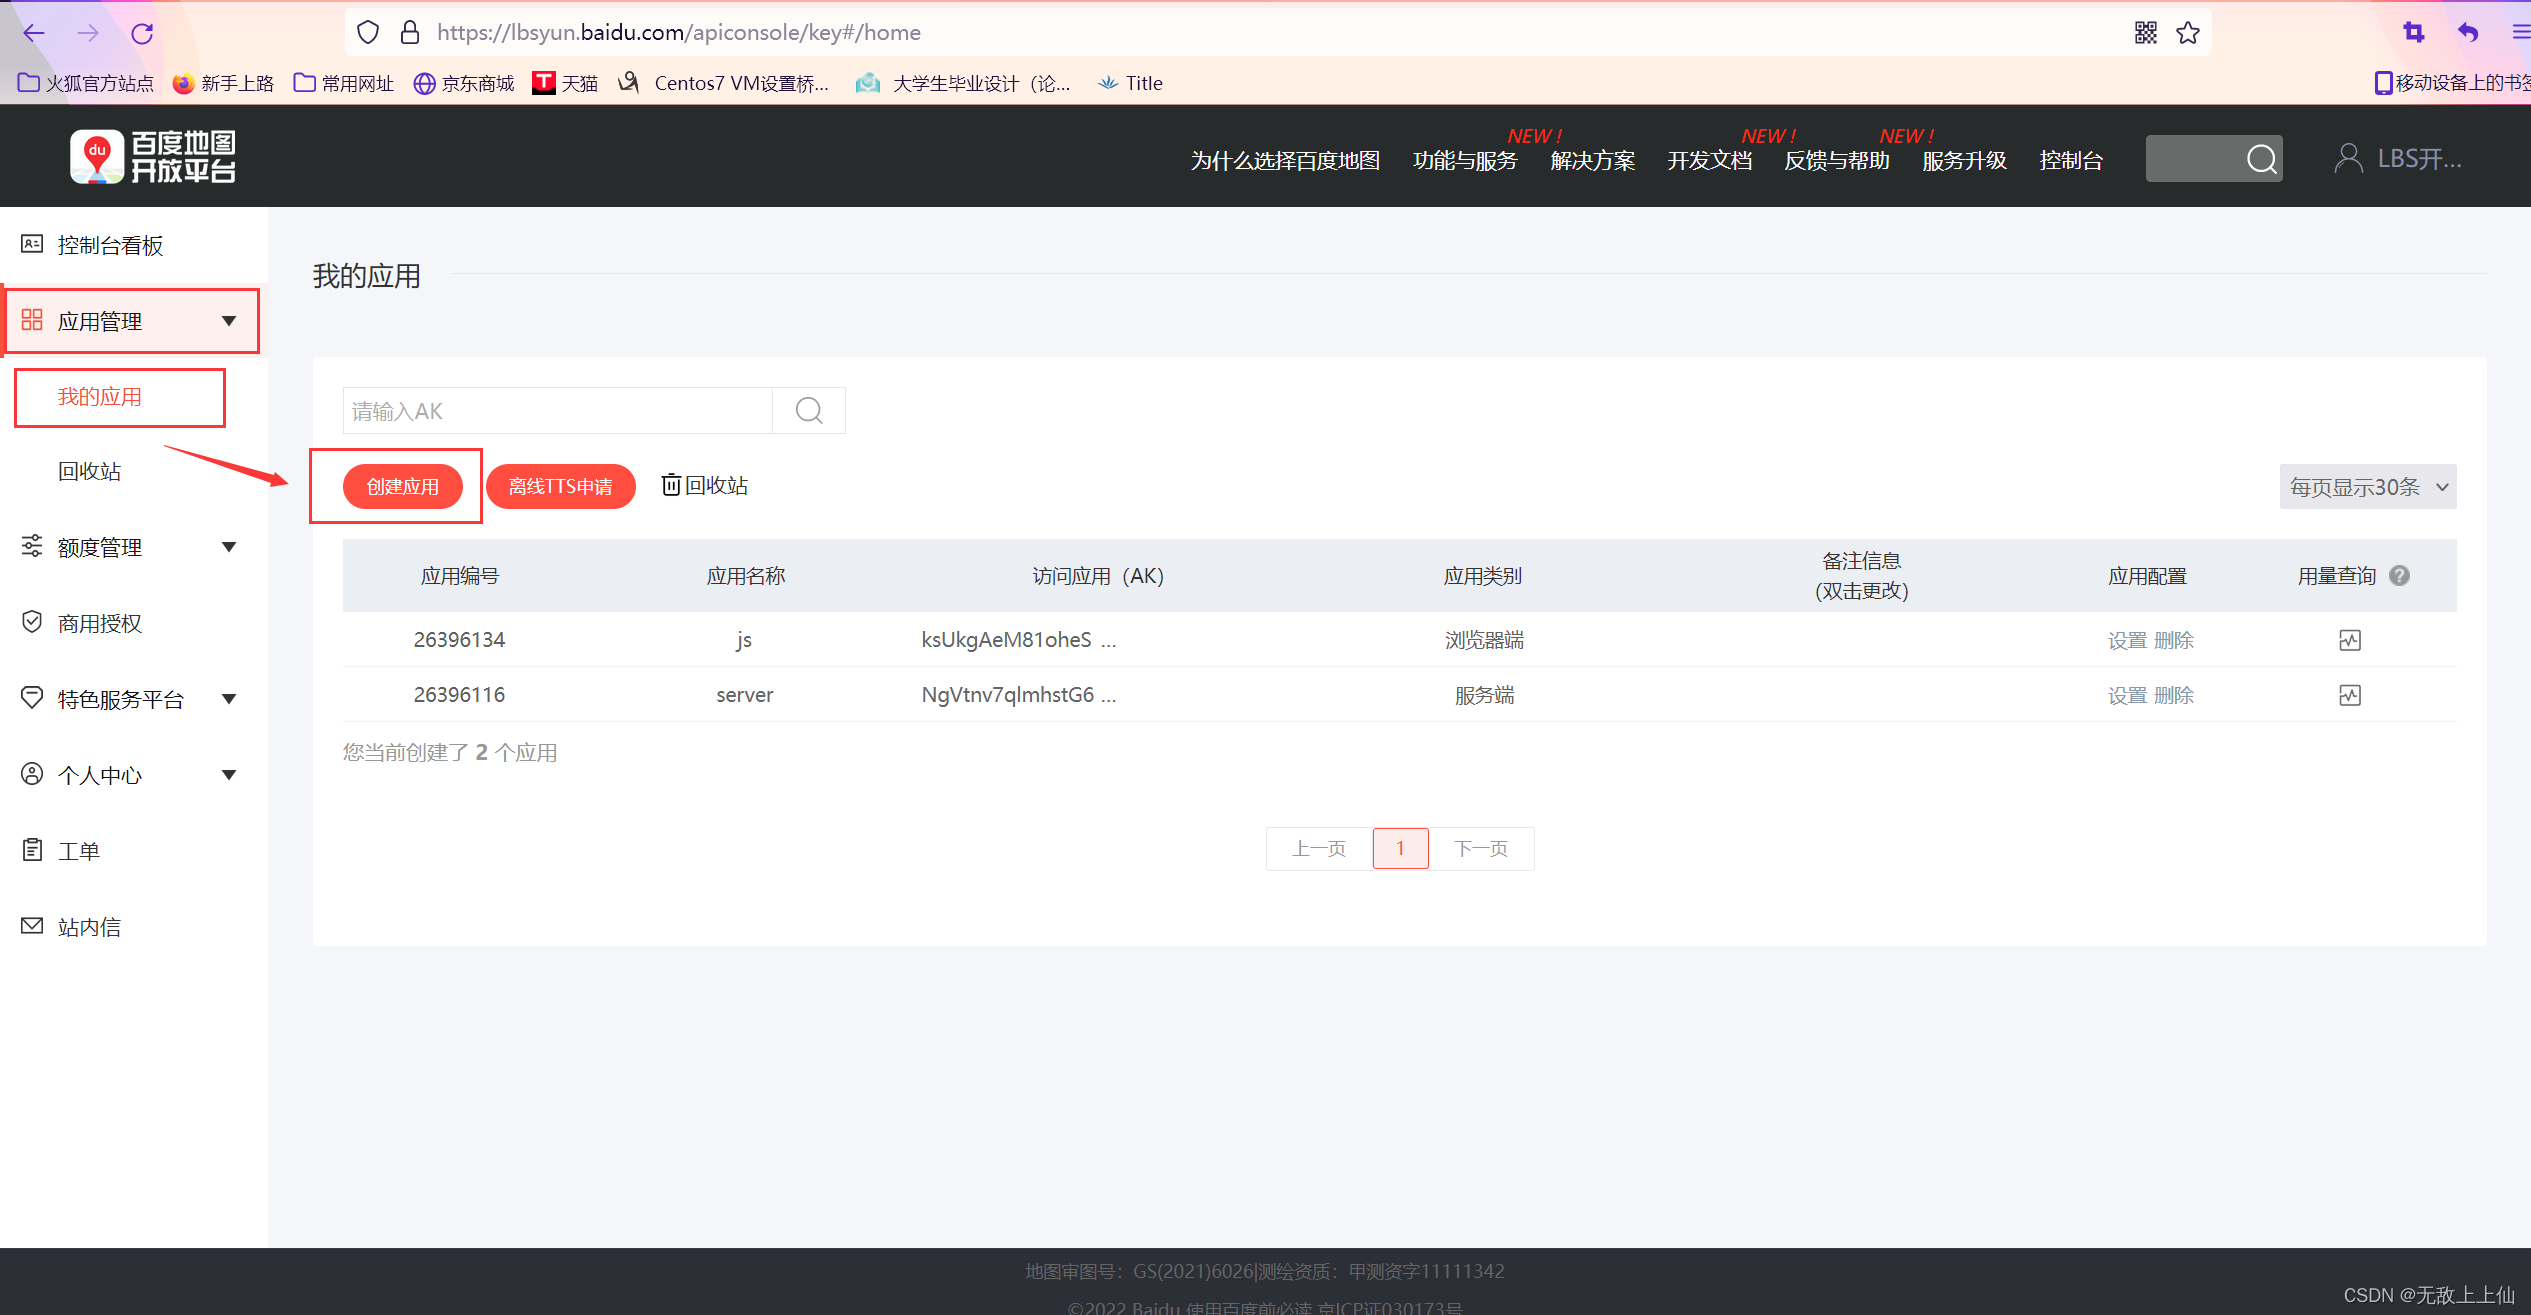This screenshot has width=2531, height=1315.
Task: Open the 控制台 top navigation item
Action: click(x=2070, y=161)
